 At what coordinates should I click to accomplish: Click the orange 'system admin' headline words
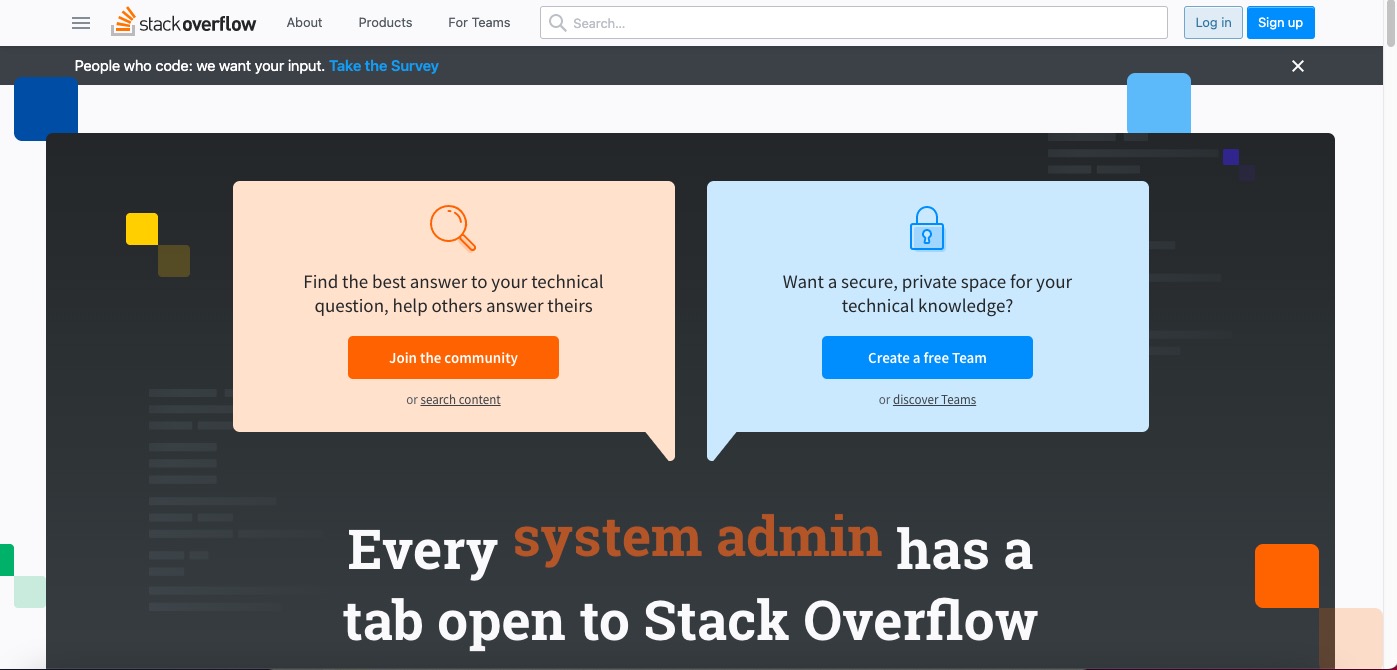[x=697, y=537]
